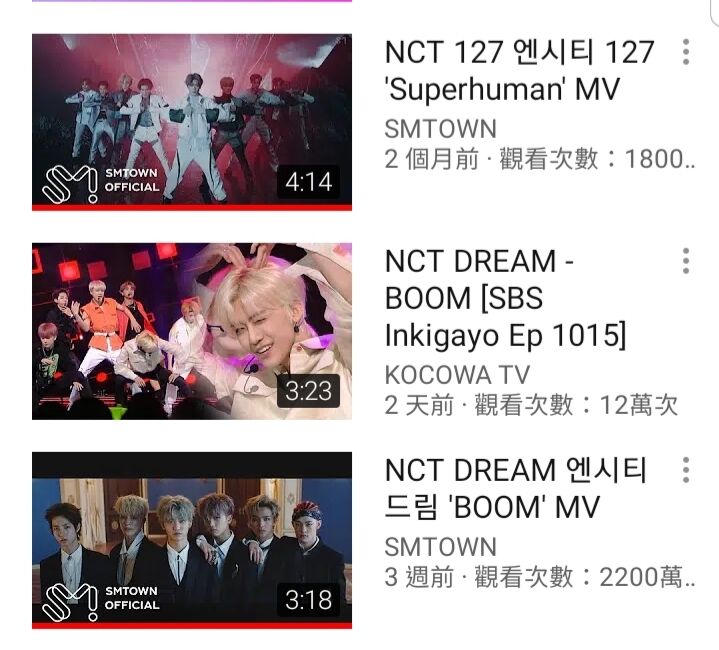
Task: Click the KOCOWA TV channel name
Action: click(457, 375)
